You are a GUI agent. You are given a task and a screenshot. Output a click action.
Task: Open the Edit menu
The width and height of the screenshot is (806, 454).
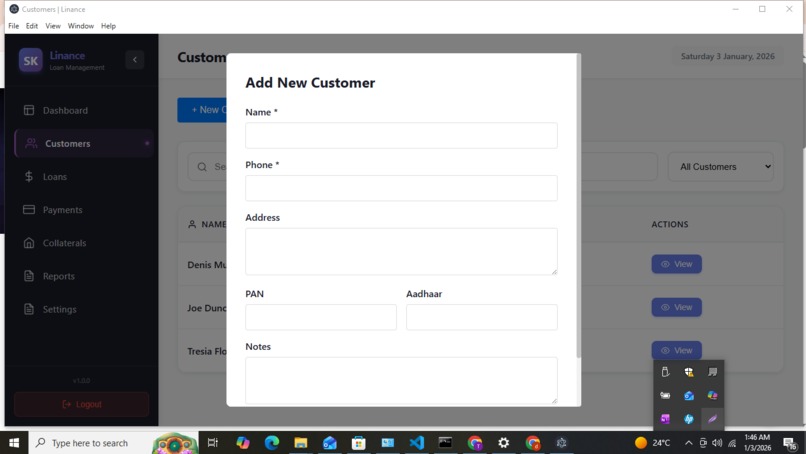[32, 26]
